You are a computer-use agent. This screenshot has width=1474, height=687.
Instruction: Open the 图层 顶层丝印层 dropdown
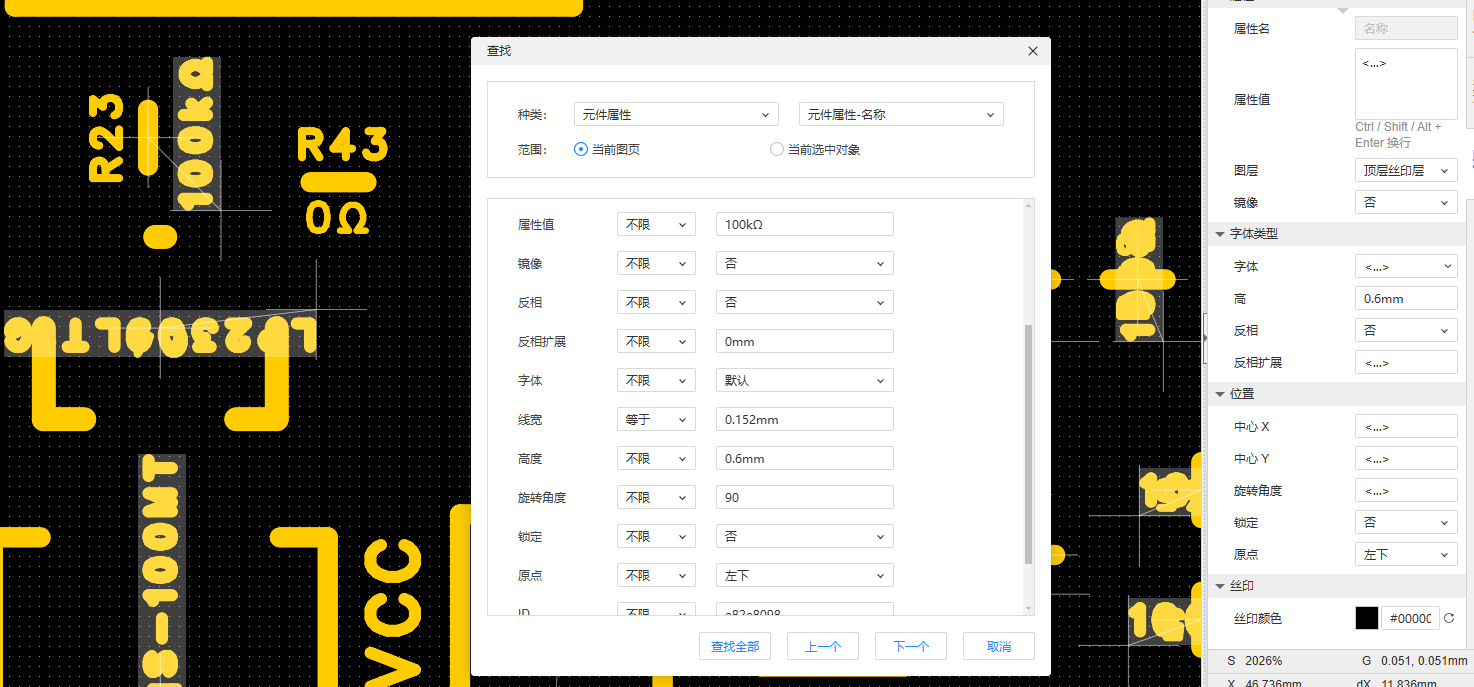point(1405,171)
